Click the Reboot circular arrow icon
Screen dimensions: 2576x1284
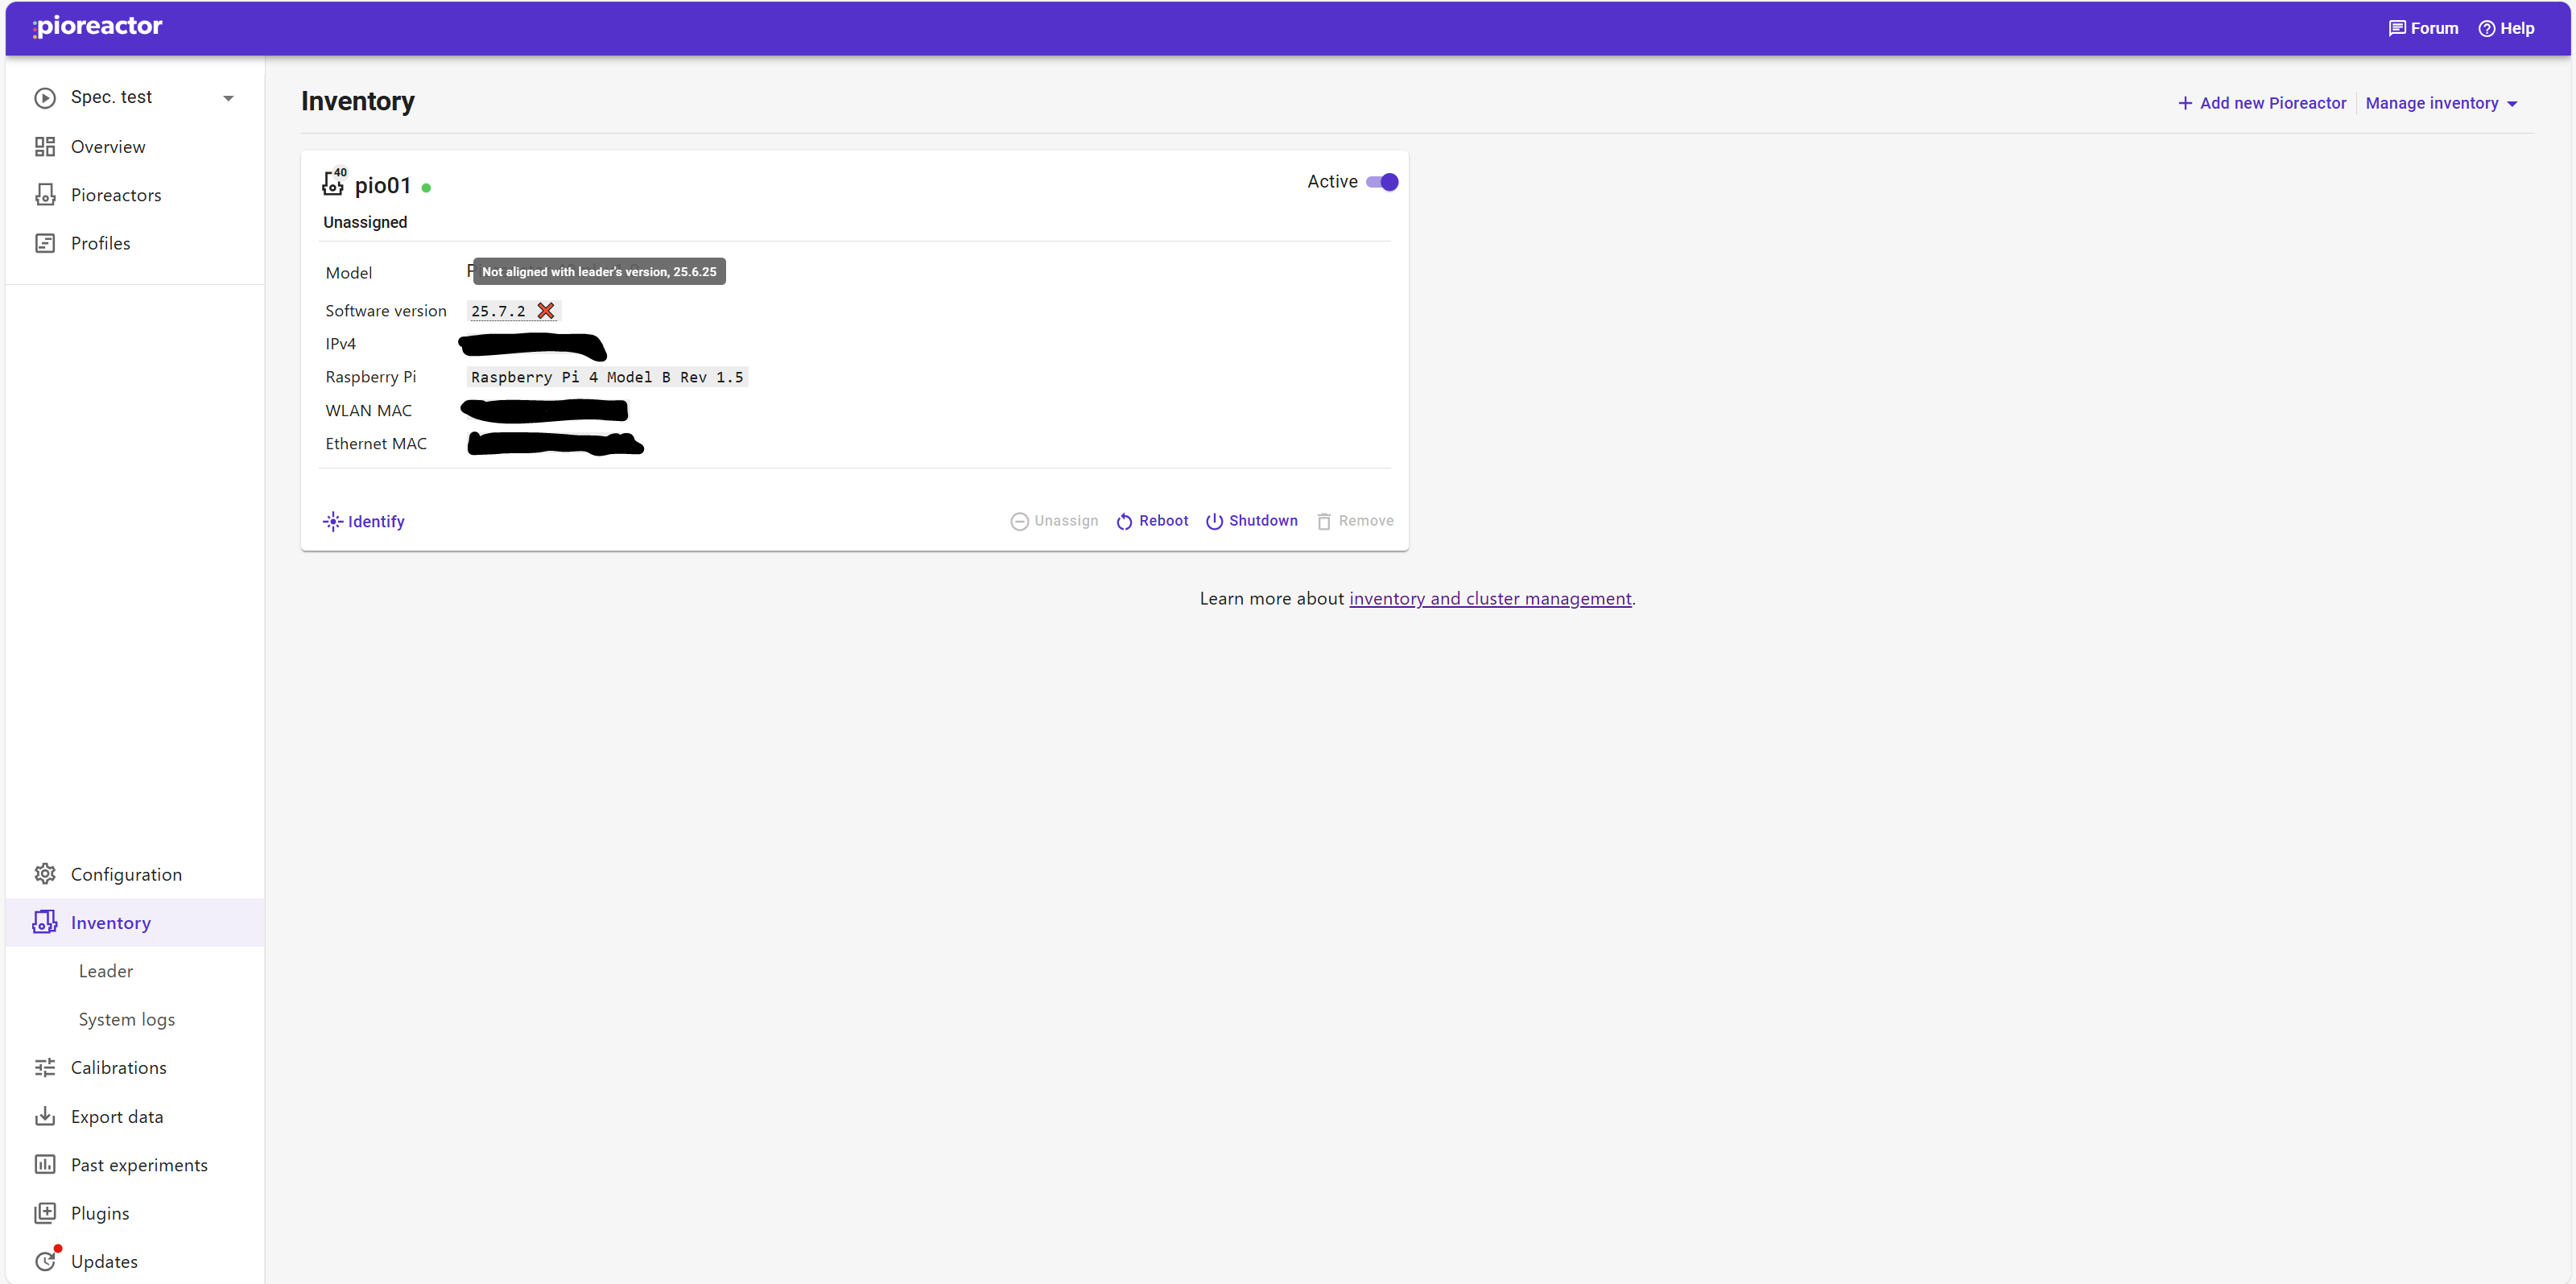tap(1124, 521)
